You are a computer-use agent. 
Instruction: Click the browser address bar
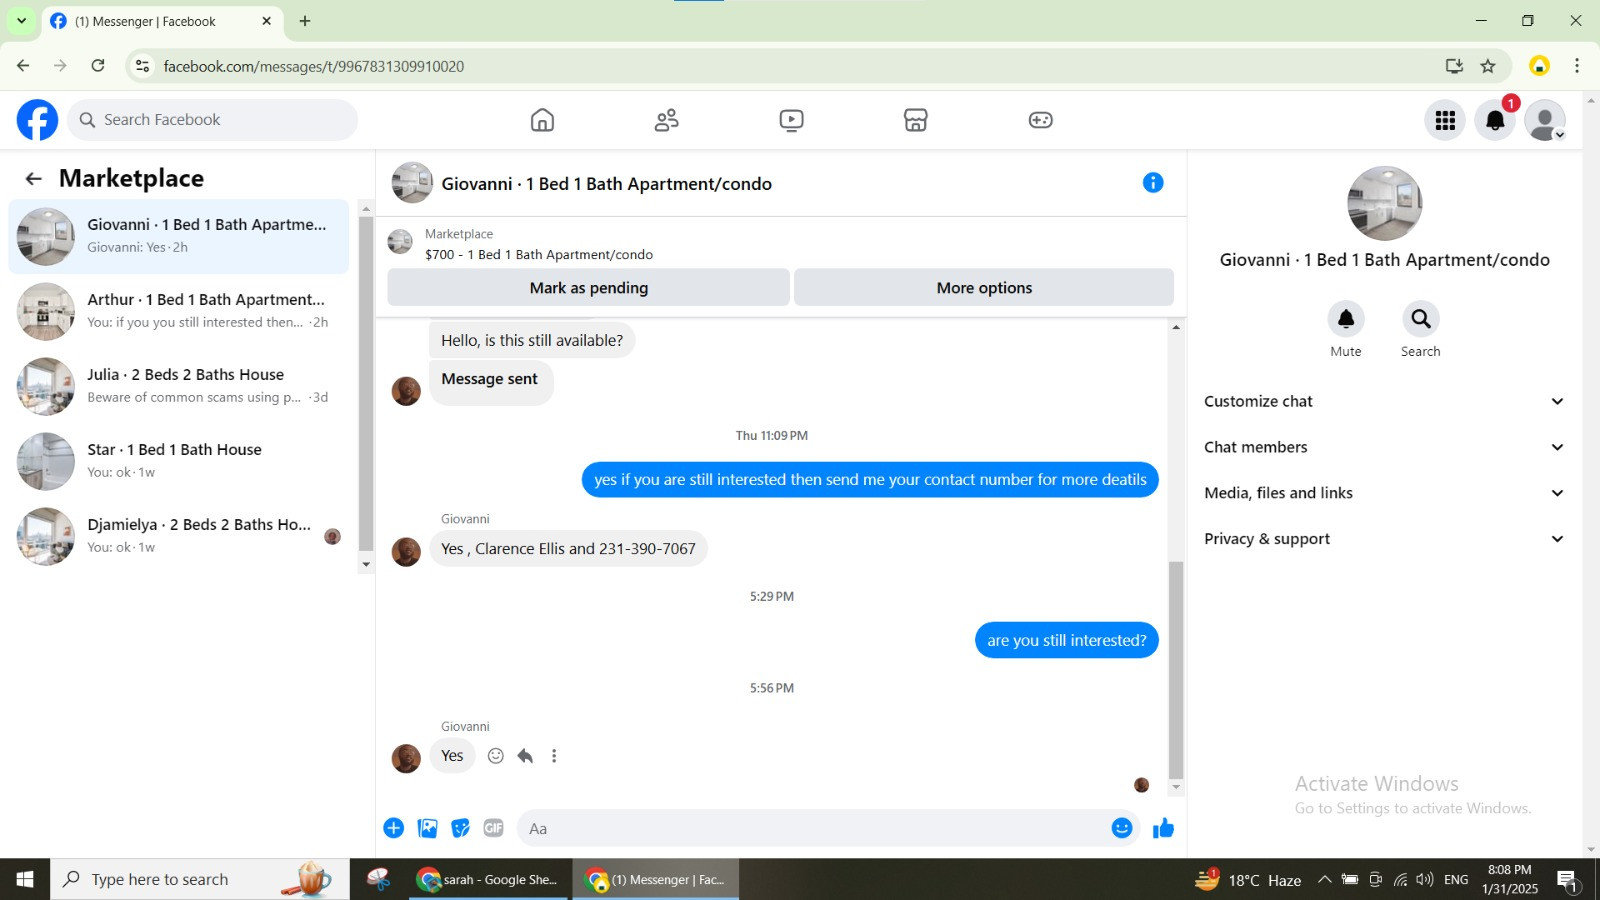pos(790,67)
